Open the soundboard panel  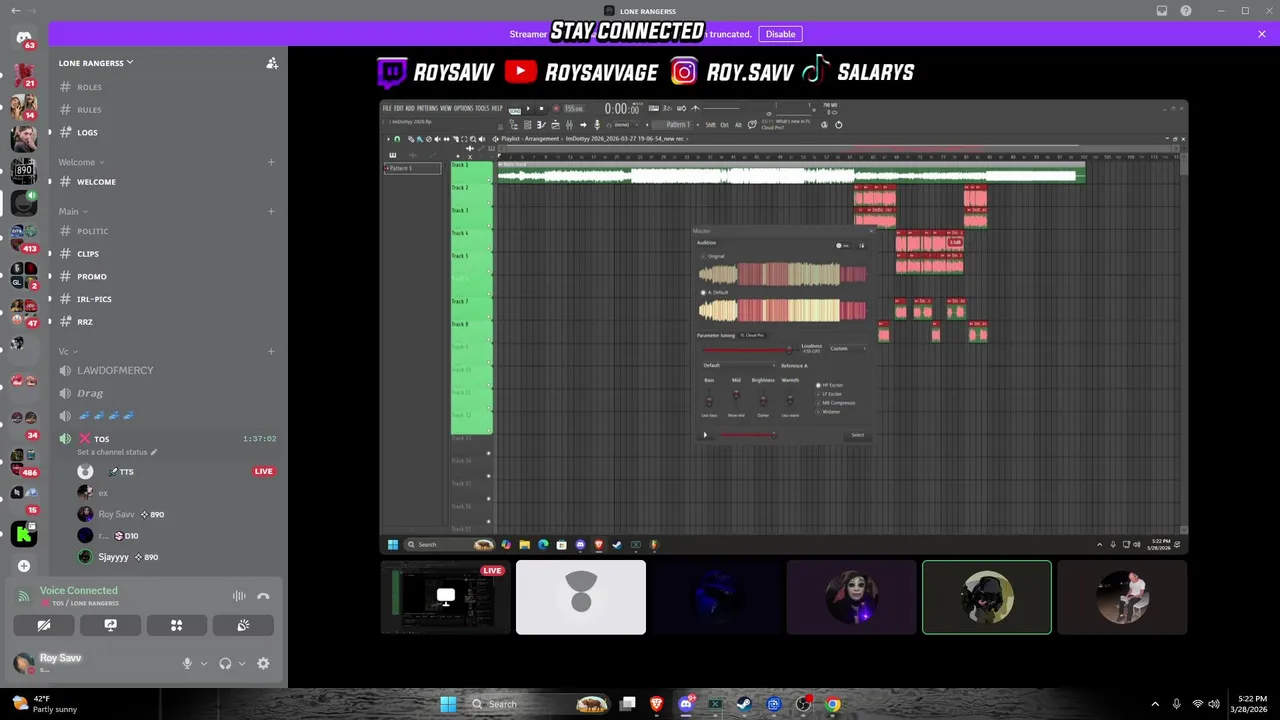pyautogui.click(x=243, y=625)
